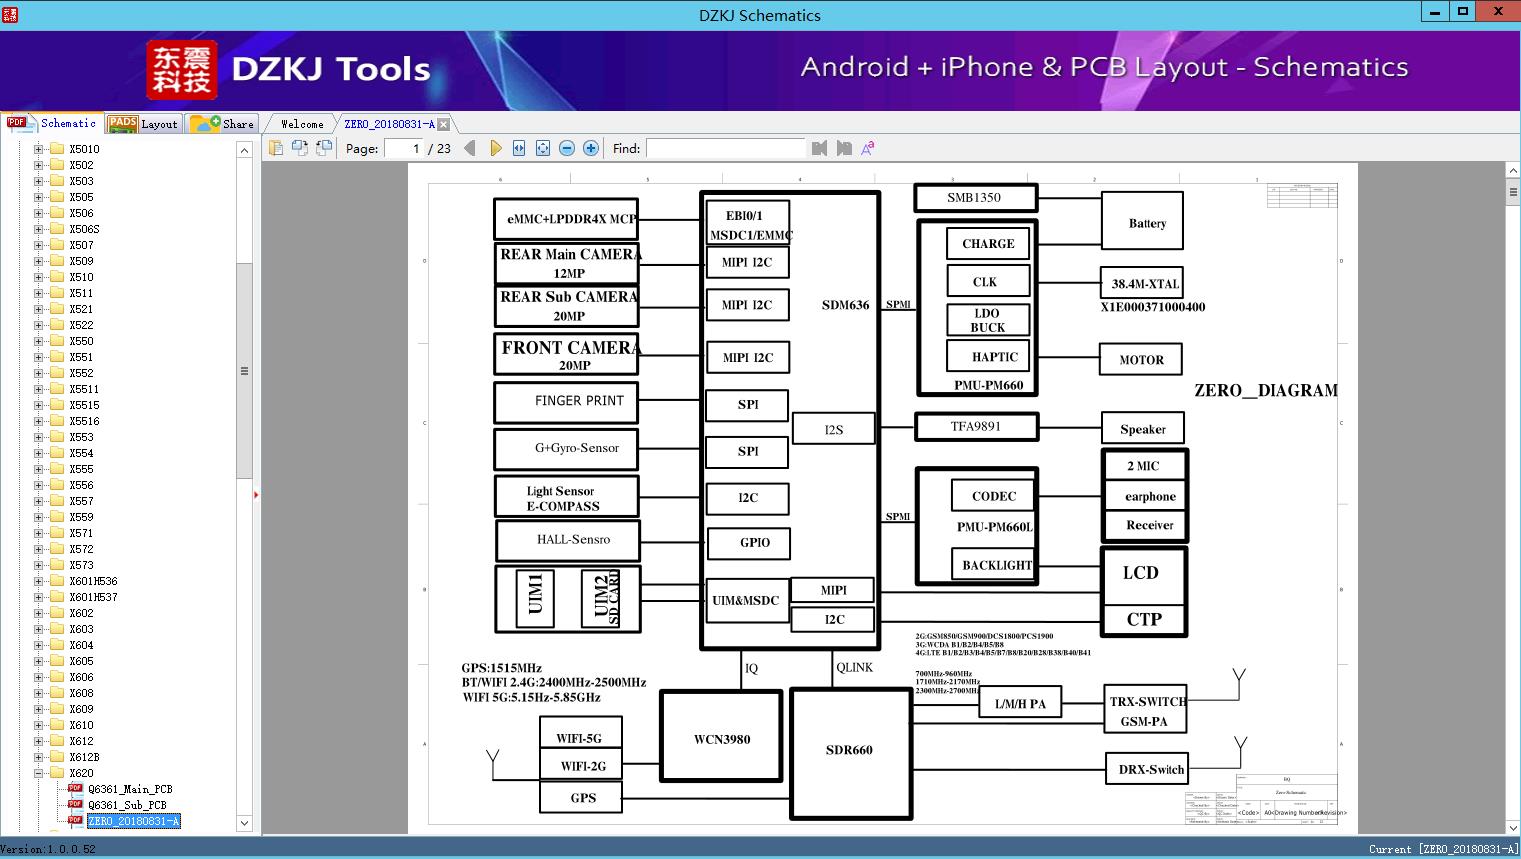Open the Share tab
This screenshot has width=1521, height=859.
click(x=222, y=123)
